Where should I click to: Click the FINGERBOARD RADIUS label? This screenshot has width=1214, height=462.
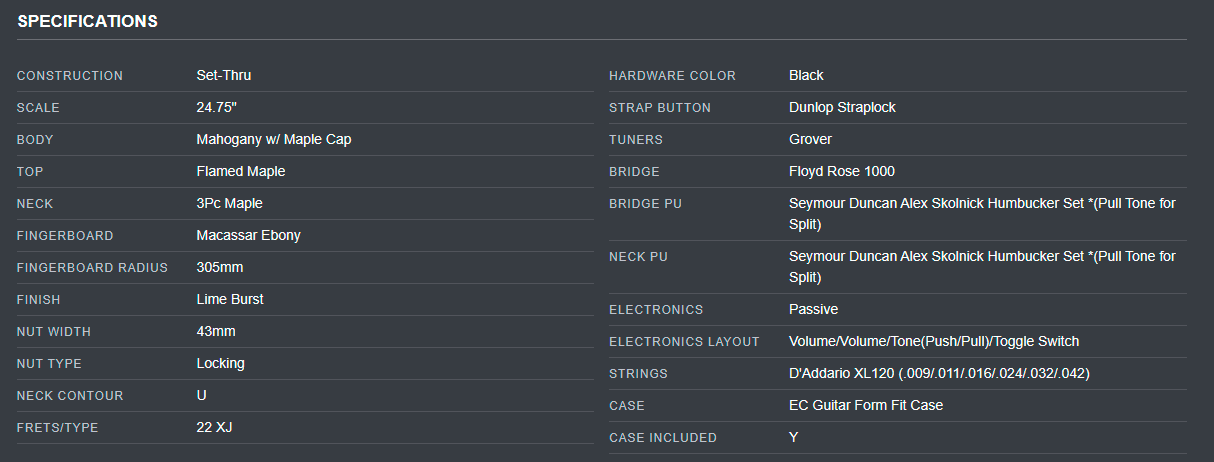[92, 267]
